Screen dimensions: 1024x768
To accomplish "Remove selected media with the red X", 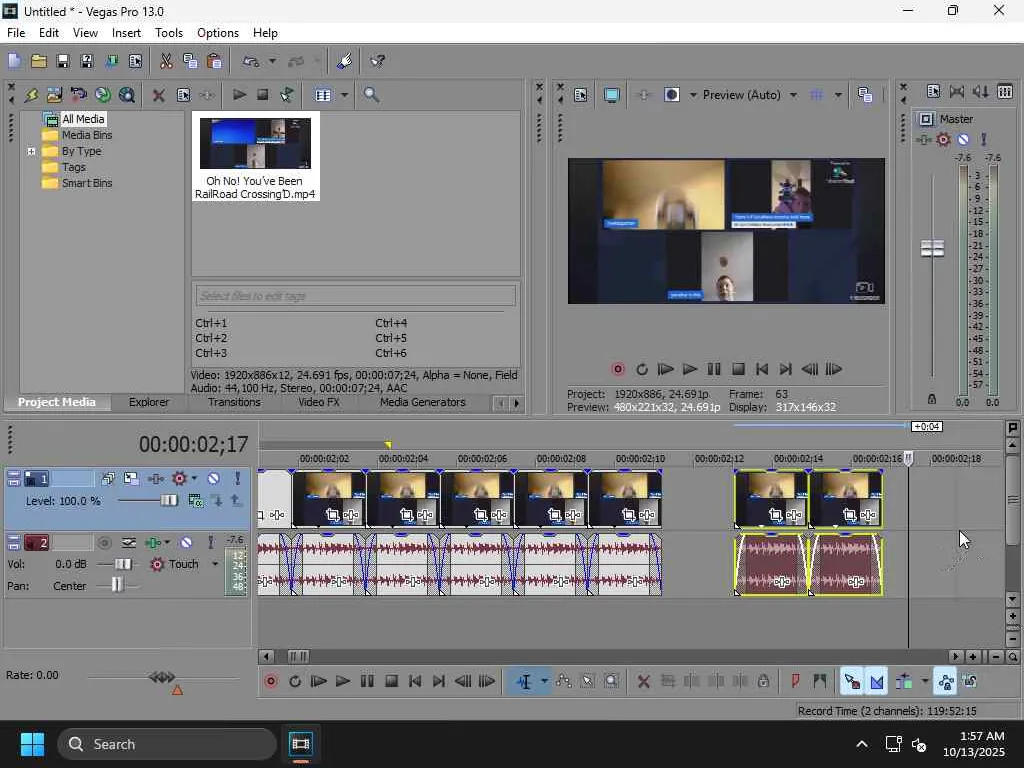I will click(158, 95).
